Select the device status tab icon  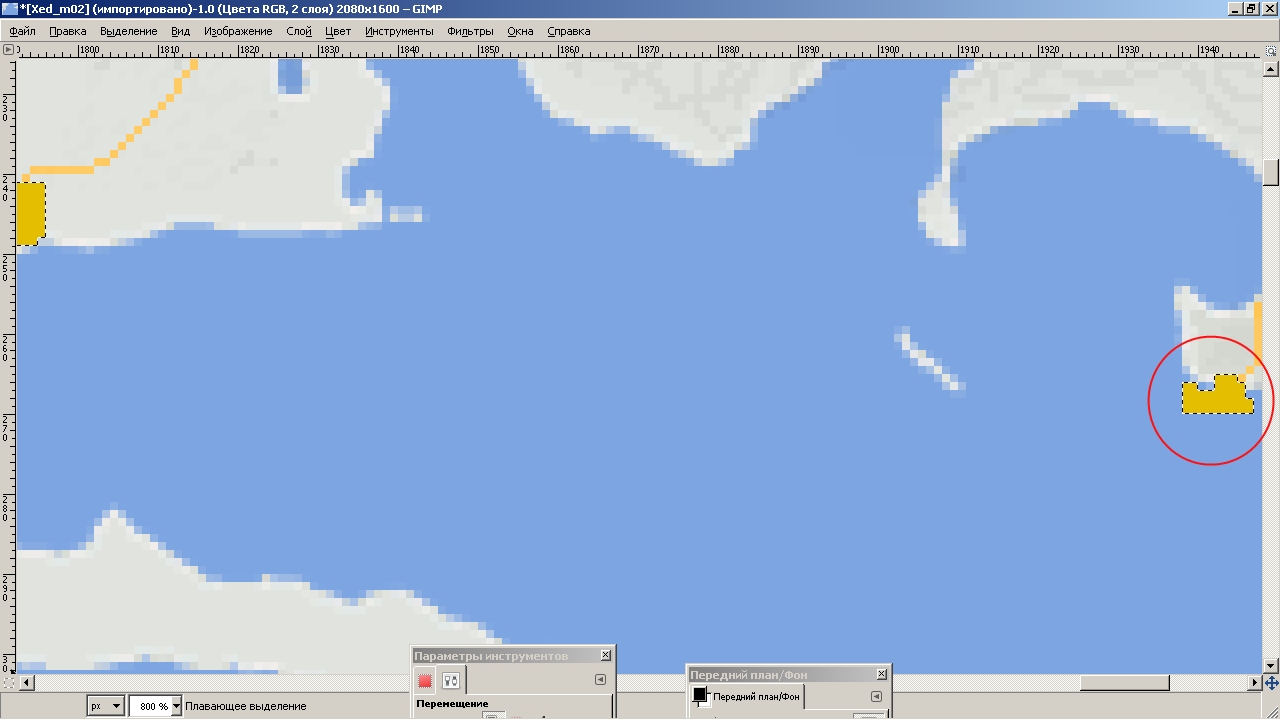click(451, 681)
